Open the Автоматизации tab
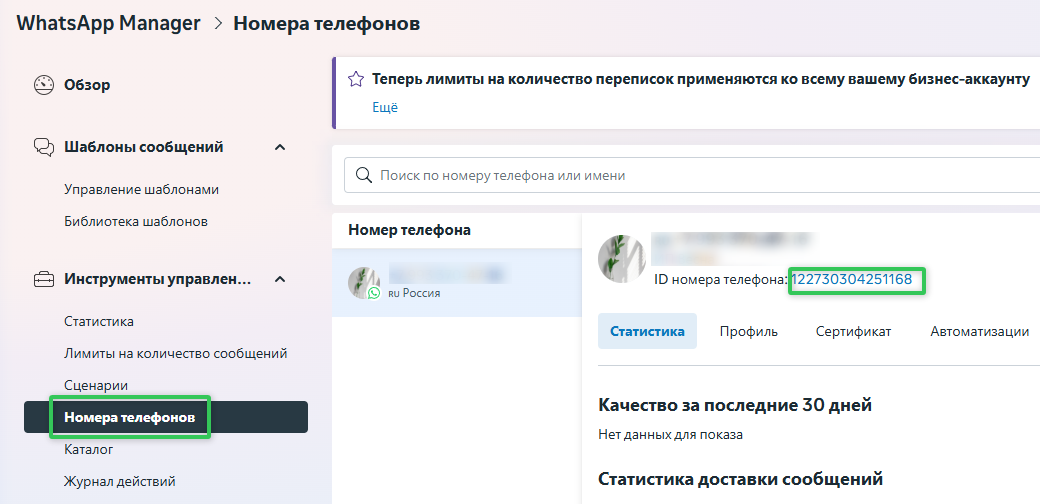The height and width of the screenshot is (504, 1040). (x=979, y=331)
